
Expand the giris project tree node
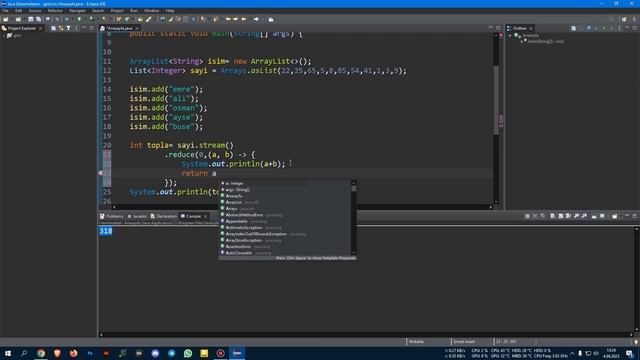click(x=4, y=36)
